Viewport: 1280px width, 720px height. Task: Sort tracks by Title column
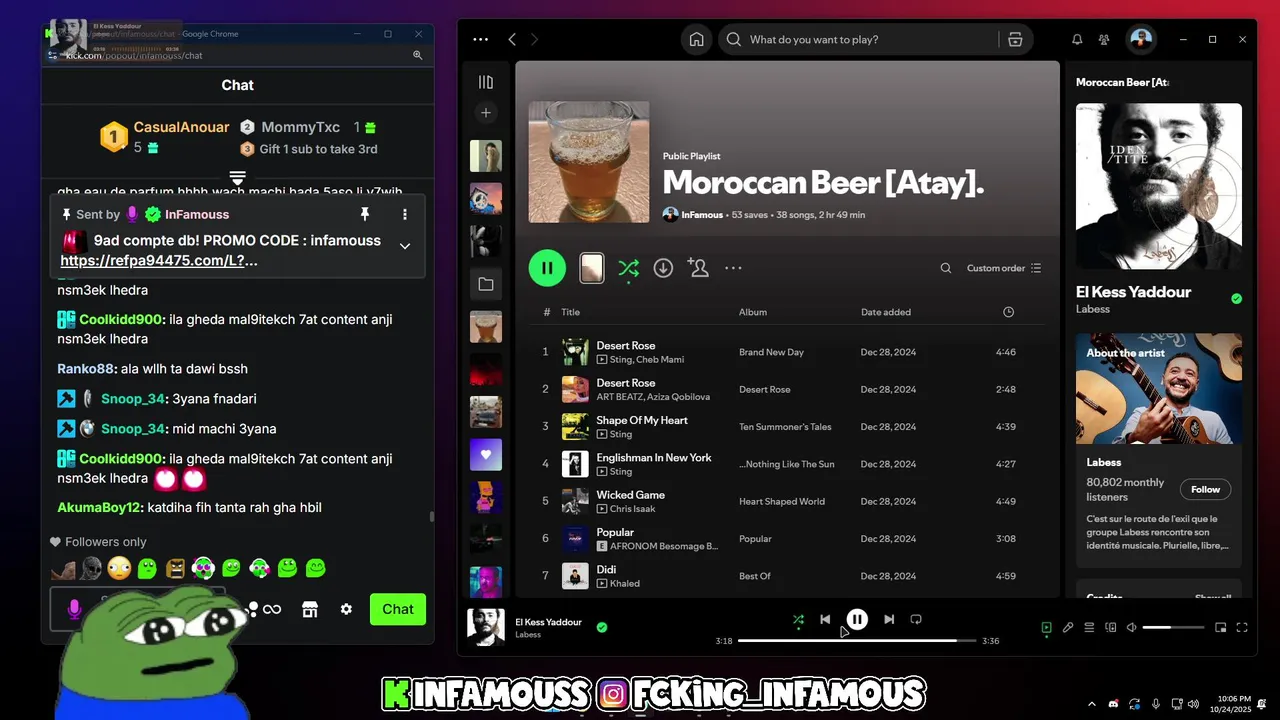pos(570,312)
